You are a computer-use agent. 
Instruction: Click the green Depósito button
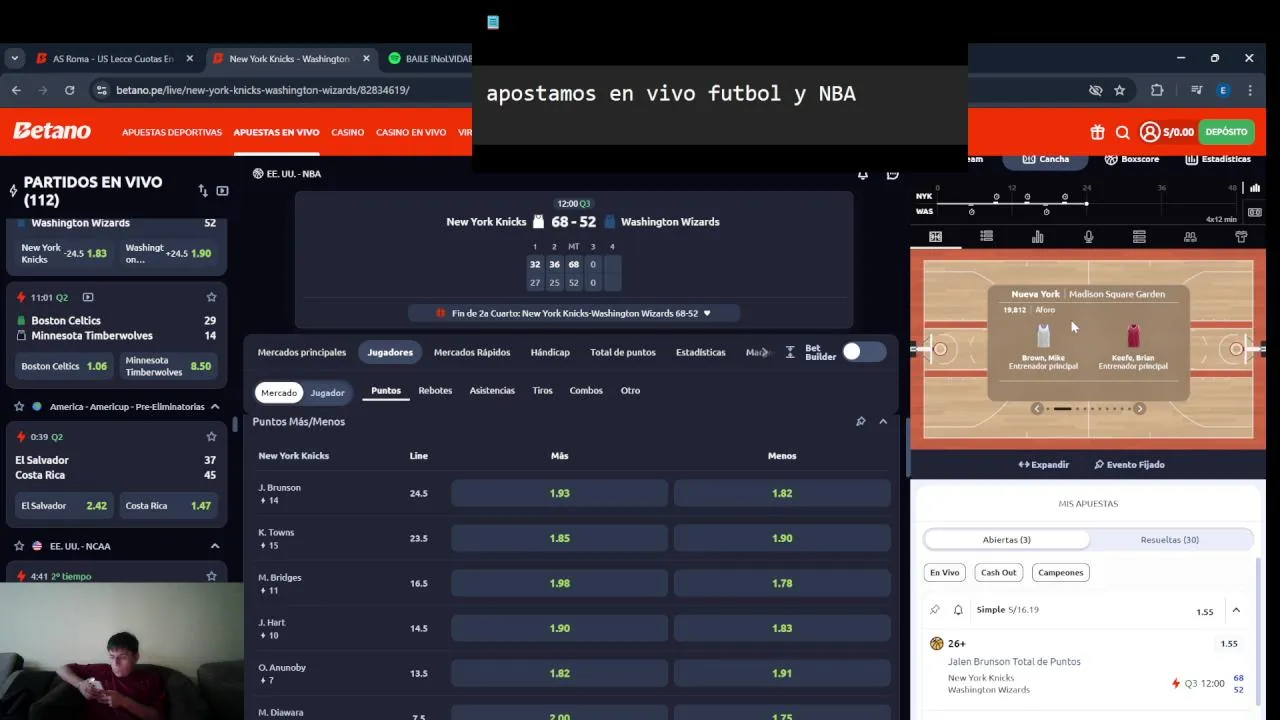pyautogui.click(x=1226, y=132)
